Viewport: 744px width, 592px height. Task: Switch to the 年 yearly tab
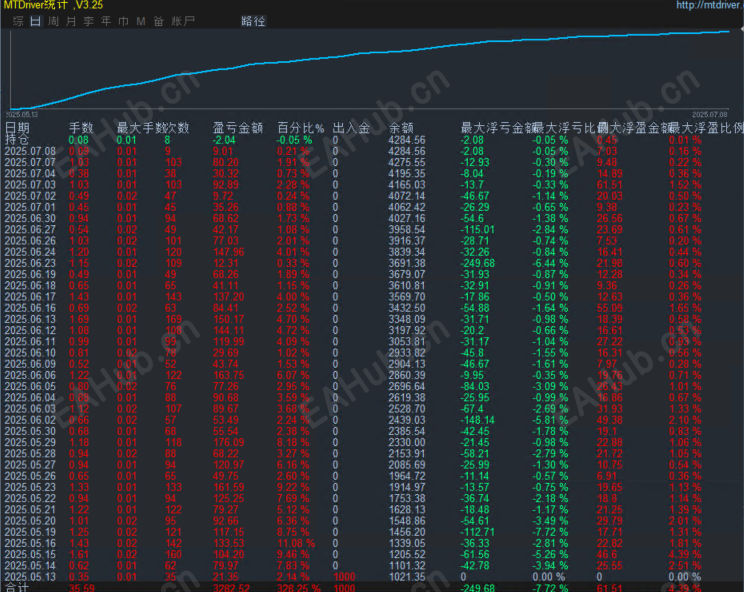tap(106, 21)
